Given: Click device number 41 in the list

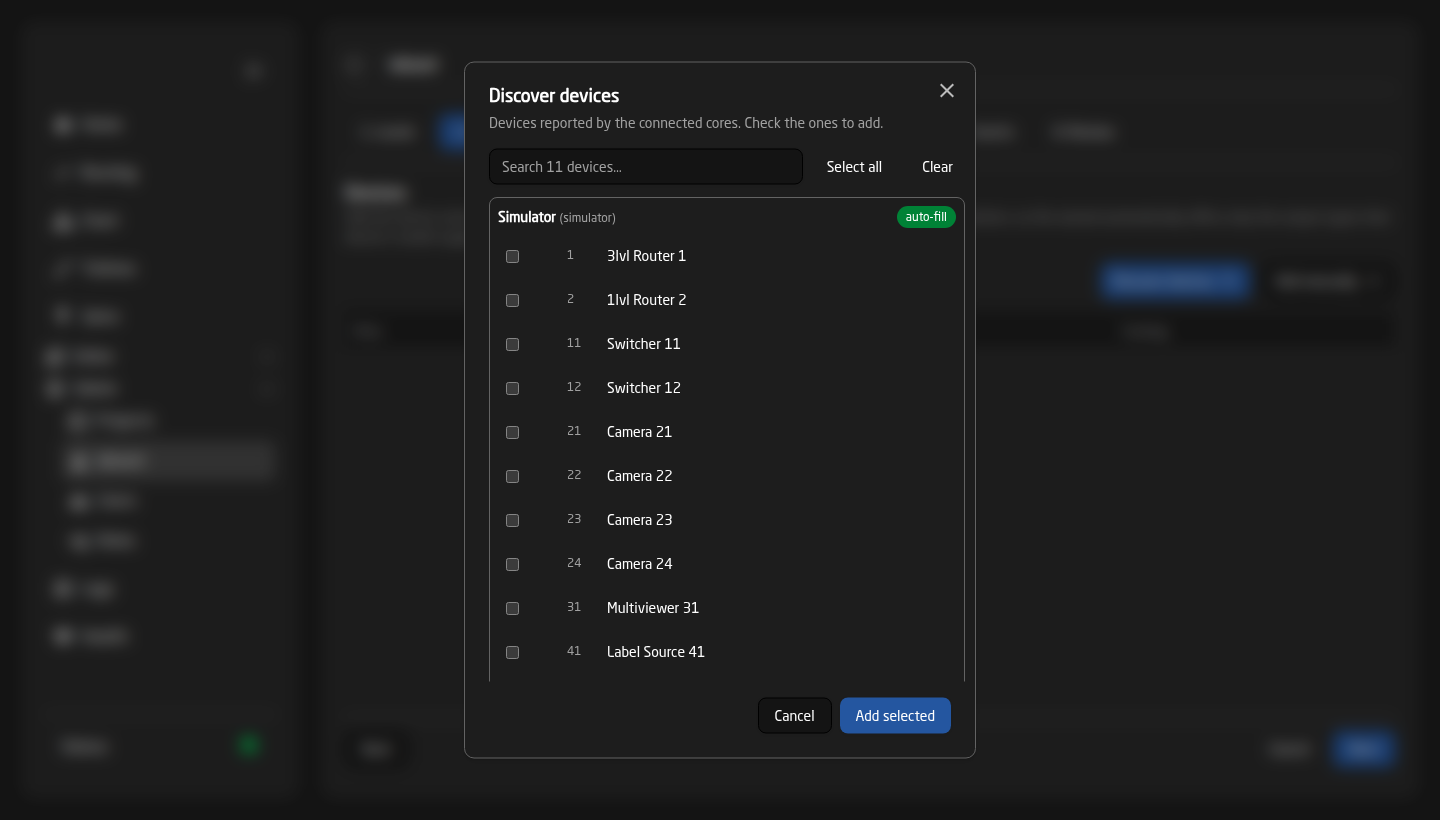Looking at the screenshot, I should [574, 651].
